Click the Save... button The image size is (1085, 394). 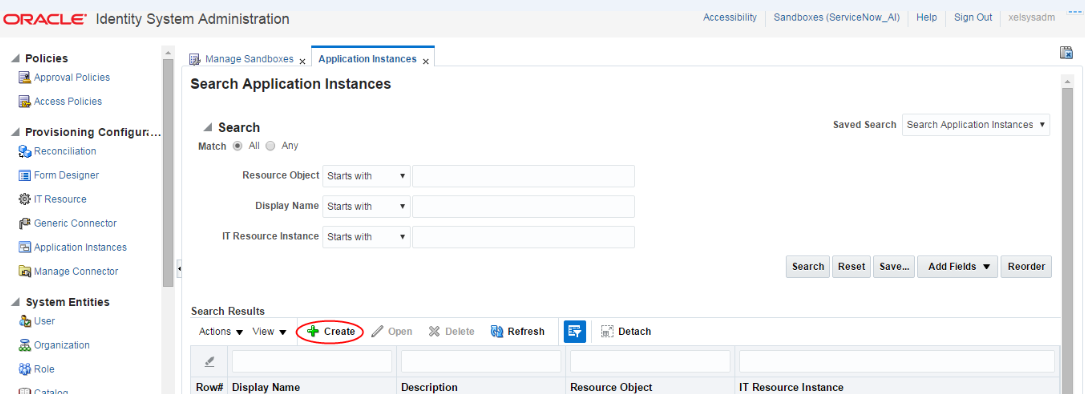(894, 267)
